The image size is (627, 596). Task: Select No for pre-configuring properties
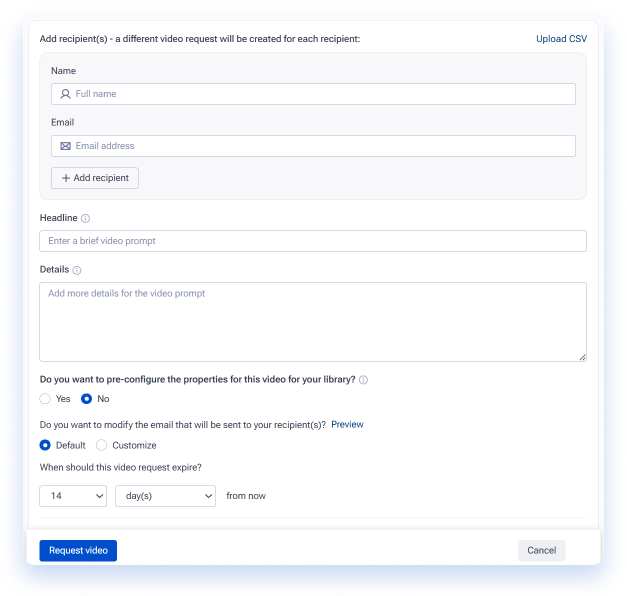(x=86, y=399)
